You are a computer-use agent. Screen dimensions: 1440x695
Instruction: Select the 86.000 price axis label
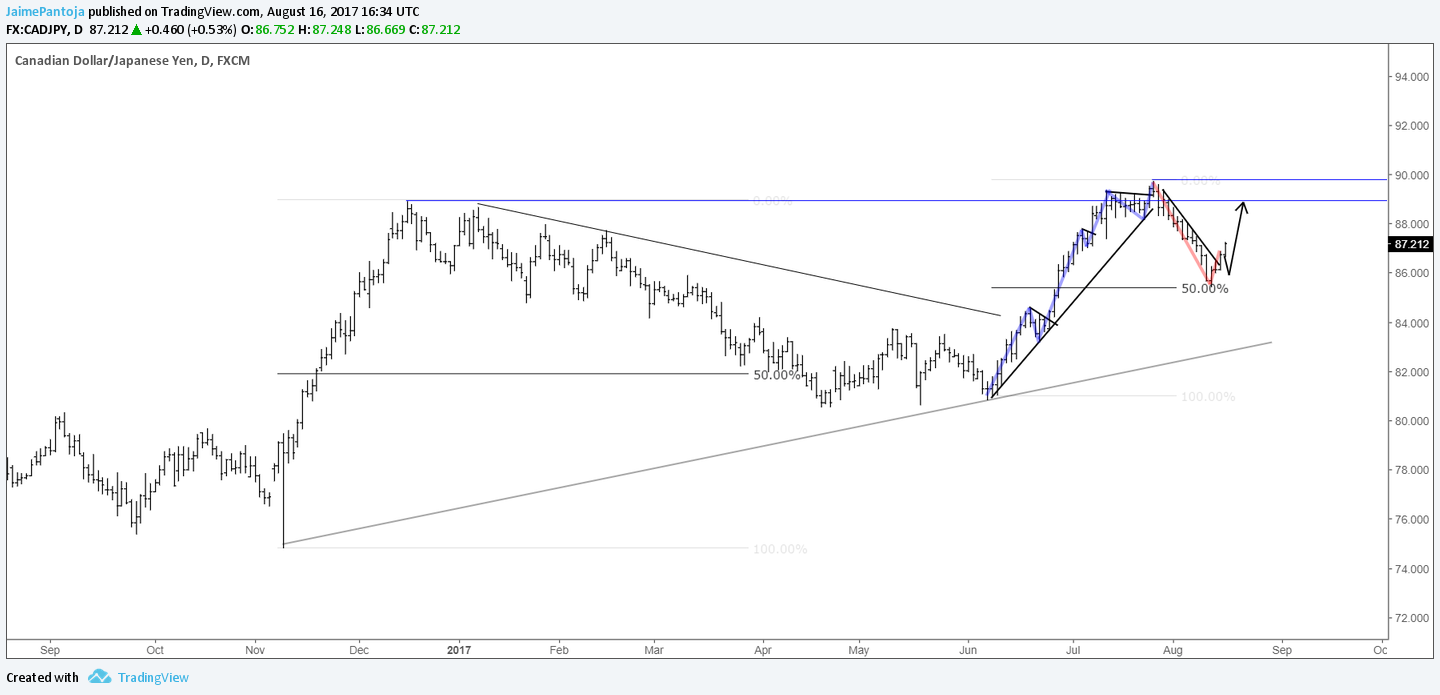pyautogui.click(x=1412, y=274)
